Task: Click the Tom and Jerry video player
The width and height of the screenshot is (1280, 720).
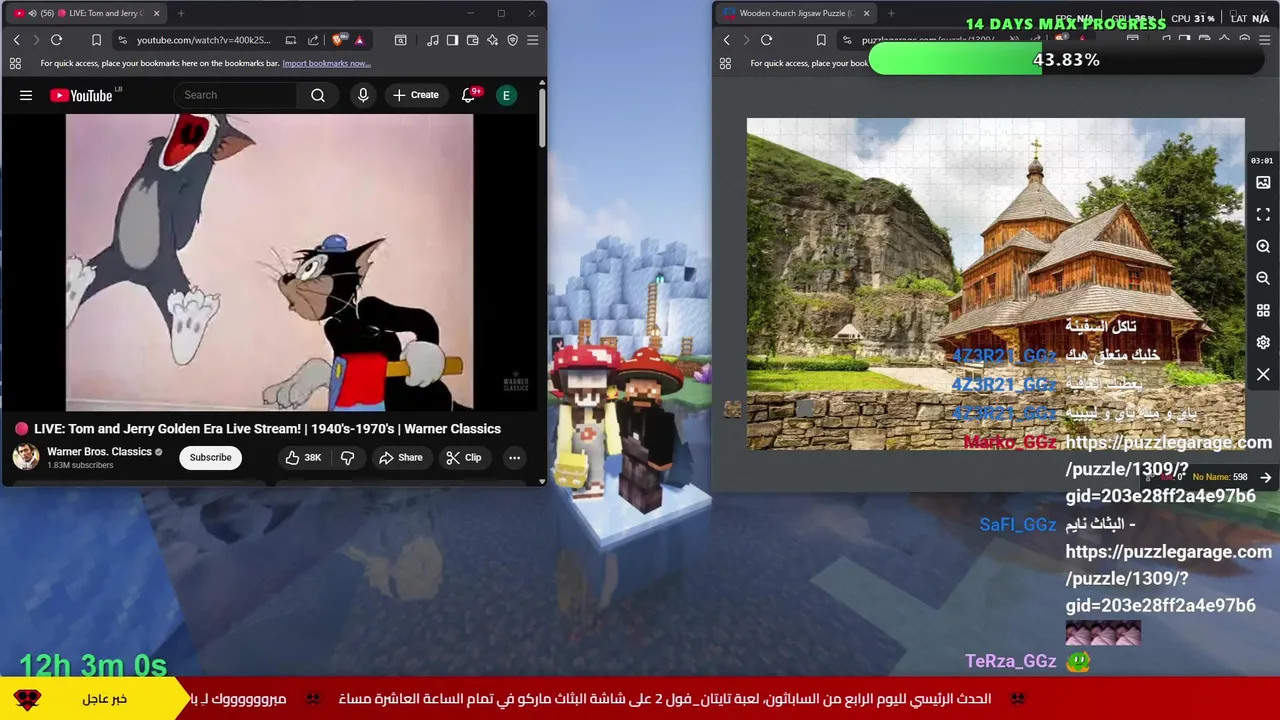Action: point(269,262)
